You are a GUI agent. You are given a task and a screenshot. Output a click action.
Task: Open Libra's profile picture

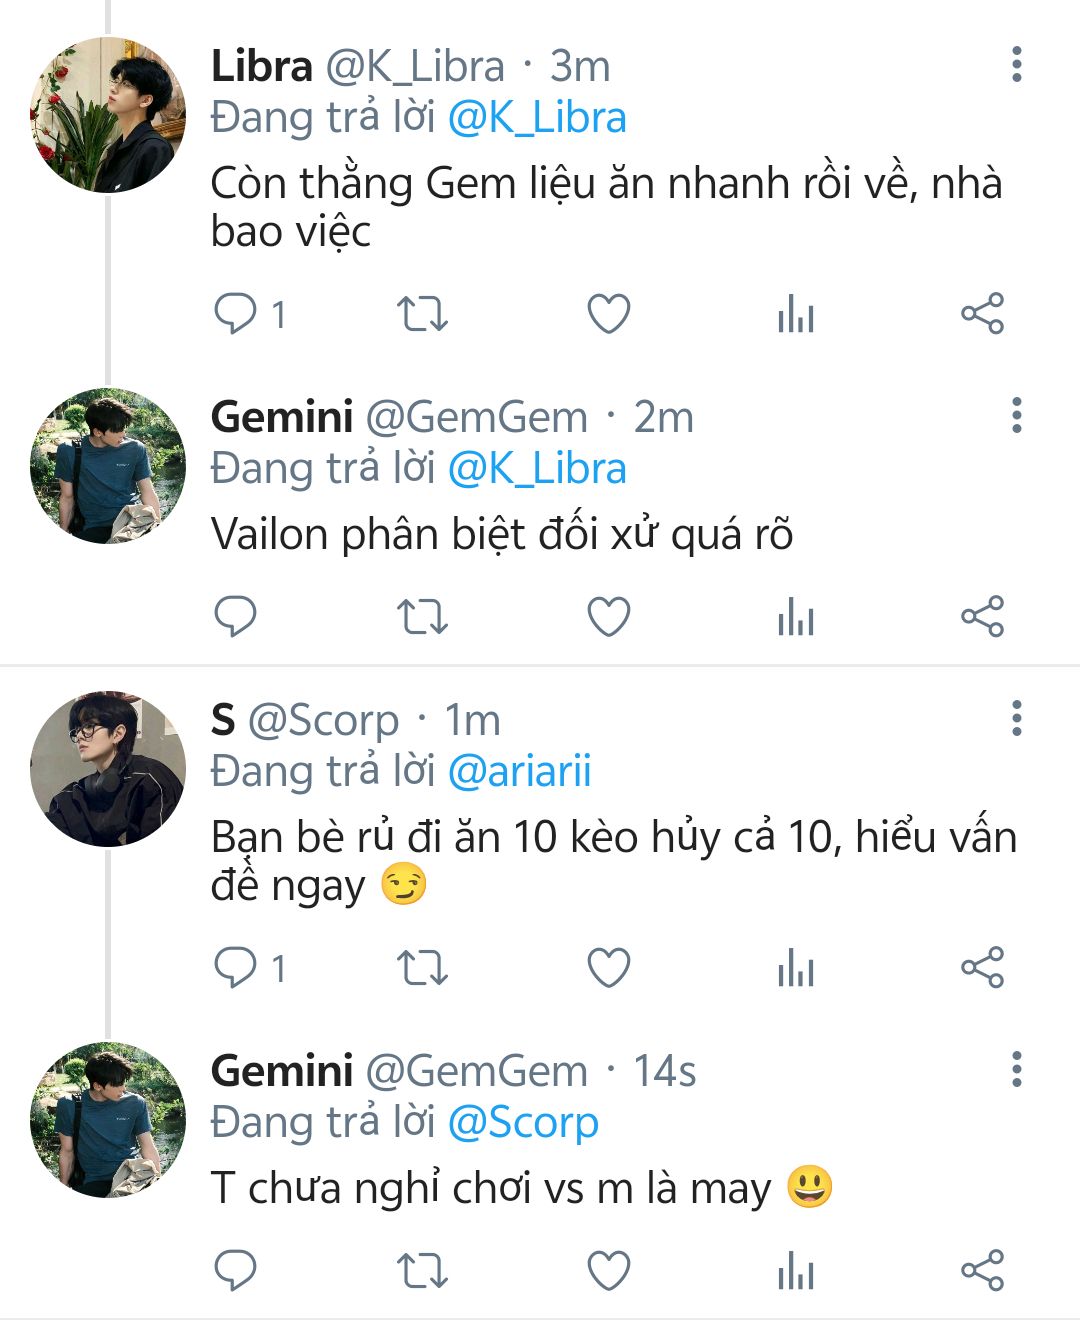coord(108,115)
